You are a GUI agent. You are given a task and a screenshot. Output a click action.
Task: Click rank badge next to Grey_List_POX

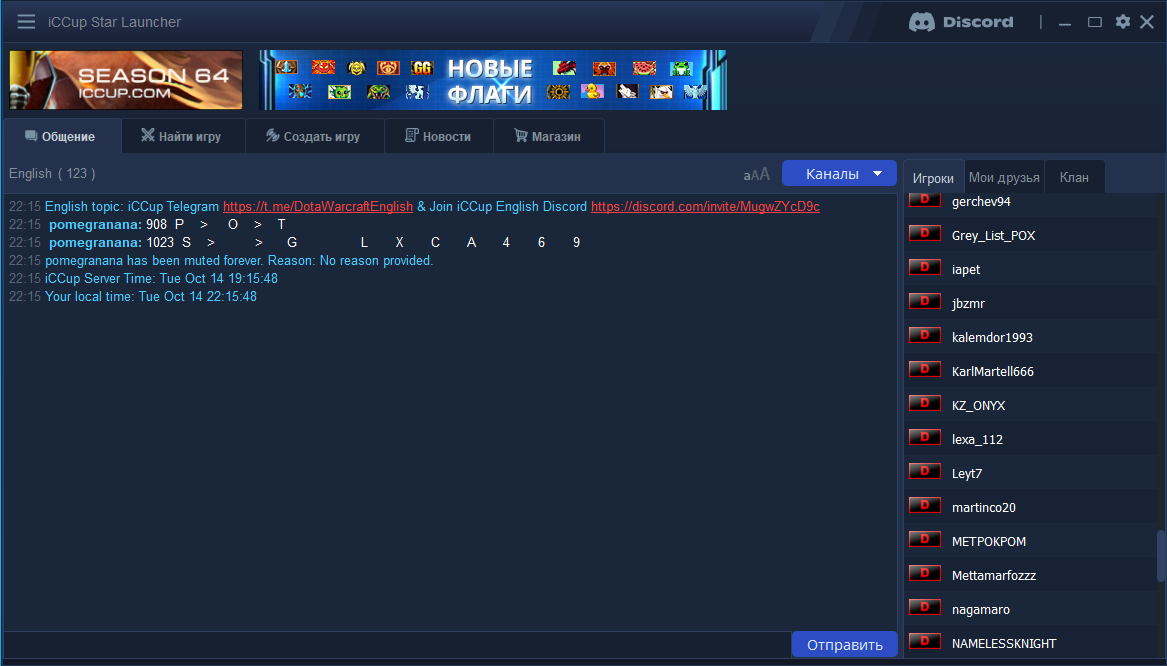(x=925, y=234)
